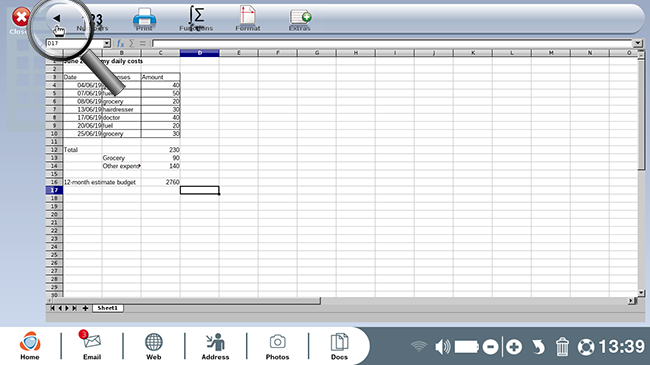Click the Function Wizard fx icon
650x365 pixels.
coord(120,43)
